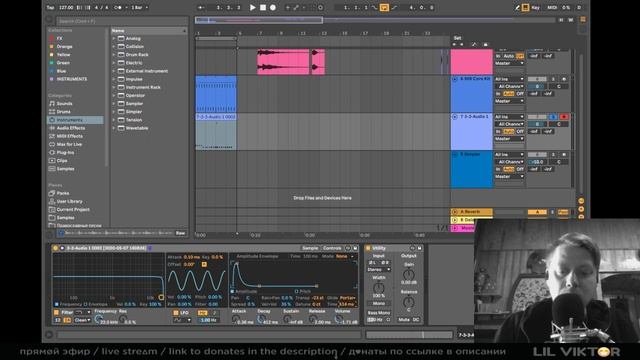The image size is (640, 360).
Task: Click the Raw preview button in browser
Action: (180, 233)
